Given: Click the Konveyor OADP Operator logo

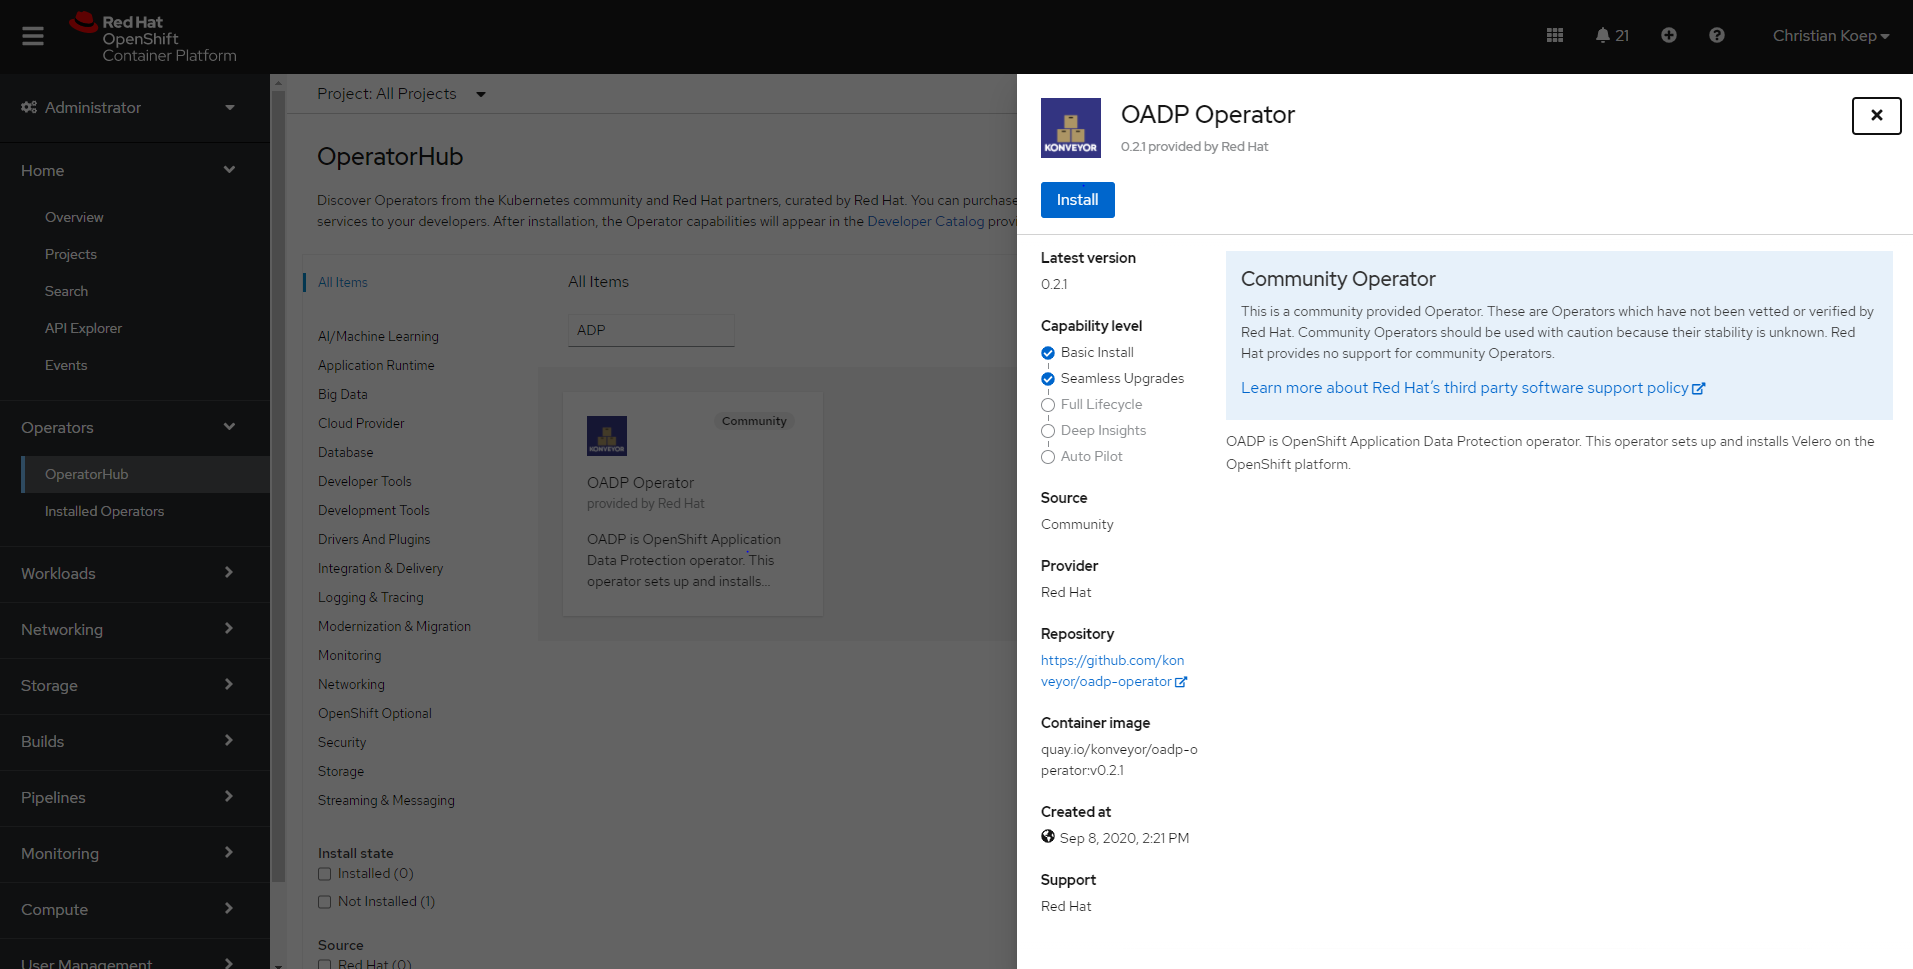Looking at the screenshot, I should [1070, 127].
